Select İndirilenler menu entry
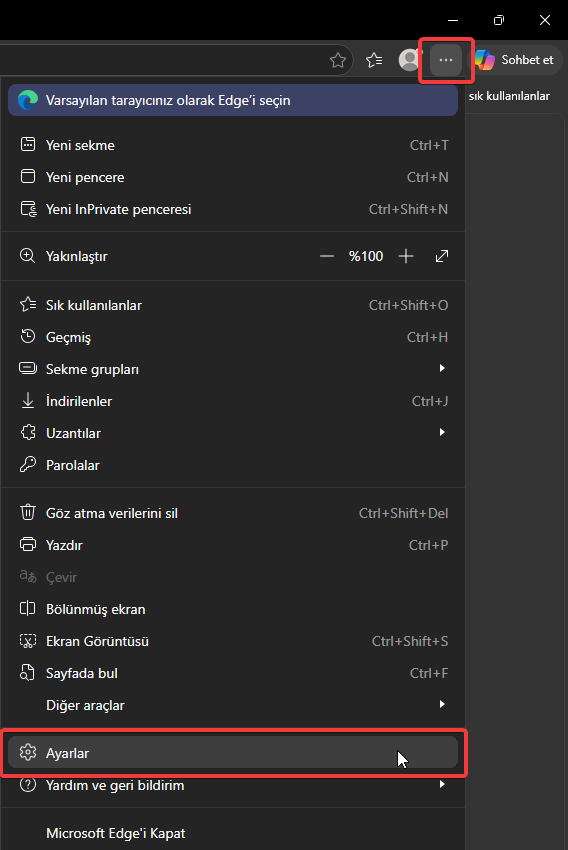 click(233, 401)
